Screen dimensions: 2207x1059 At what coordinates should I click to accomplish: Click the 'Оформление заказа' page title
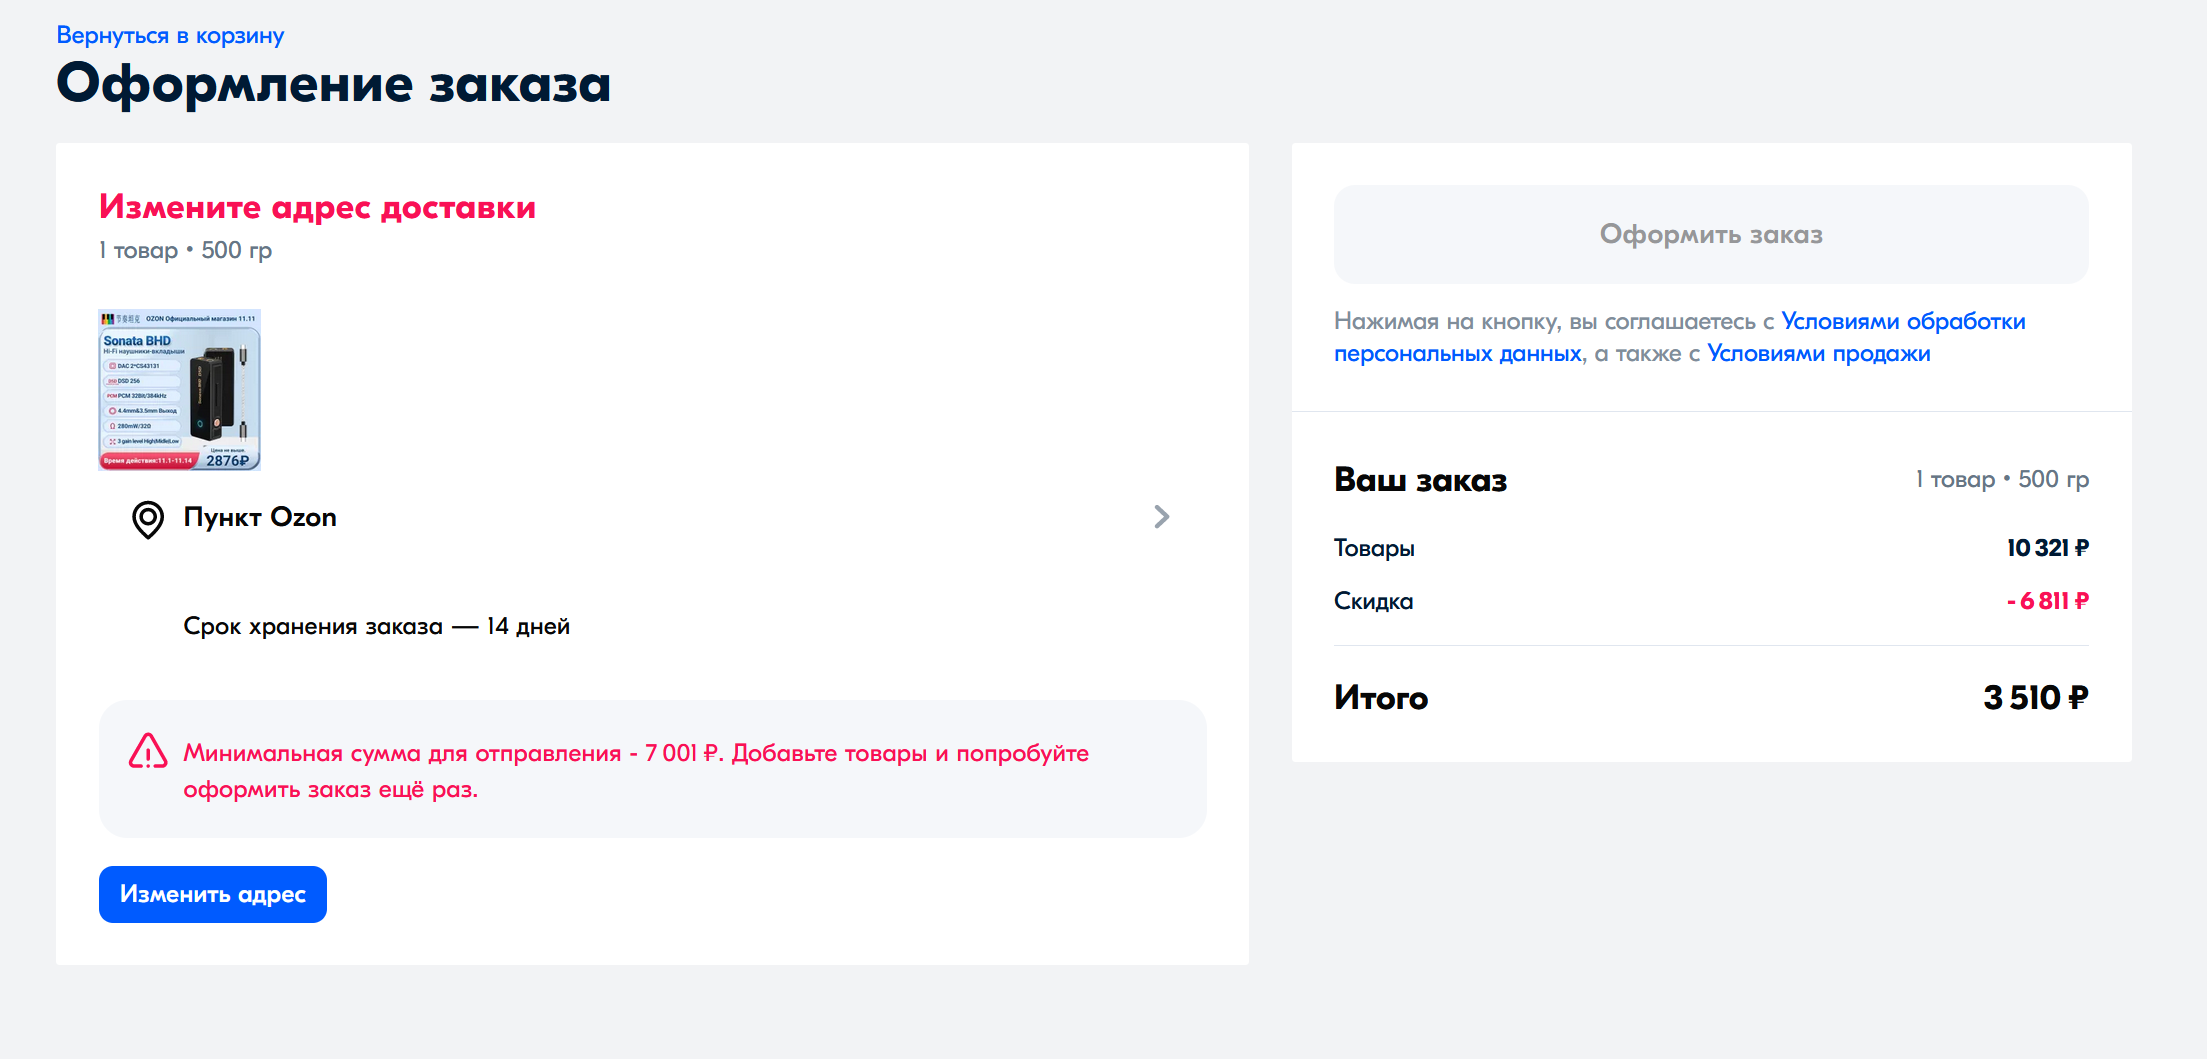click(x=333, y=84)
